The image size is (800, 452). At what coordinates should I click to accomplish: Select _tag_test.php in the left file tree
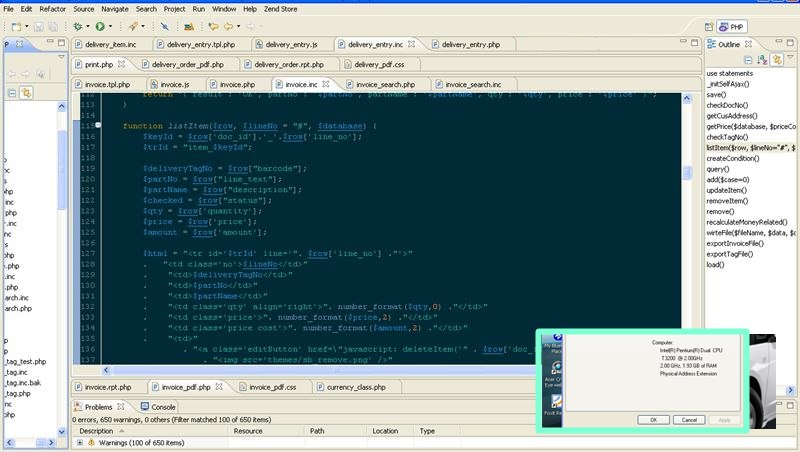(x=26, y=361)
